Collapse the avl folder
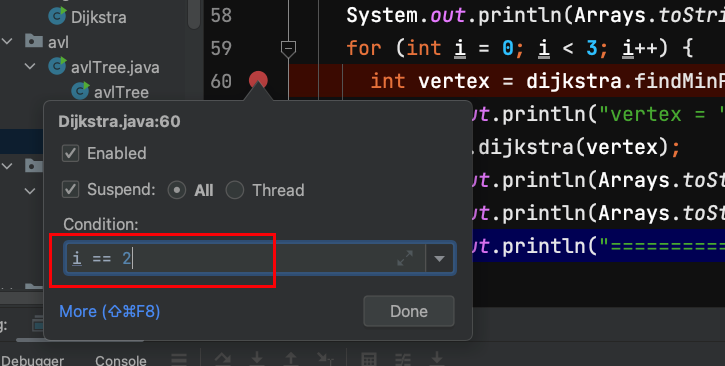The height and width of the screenshot is (366, 725). [7, 42]
